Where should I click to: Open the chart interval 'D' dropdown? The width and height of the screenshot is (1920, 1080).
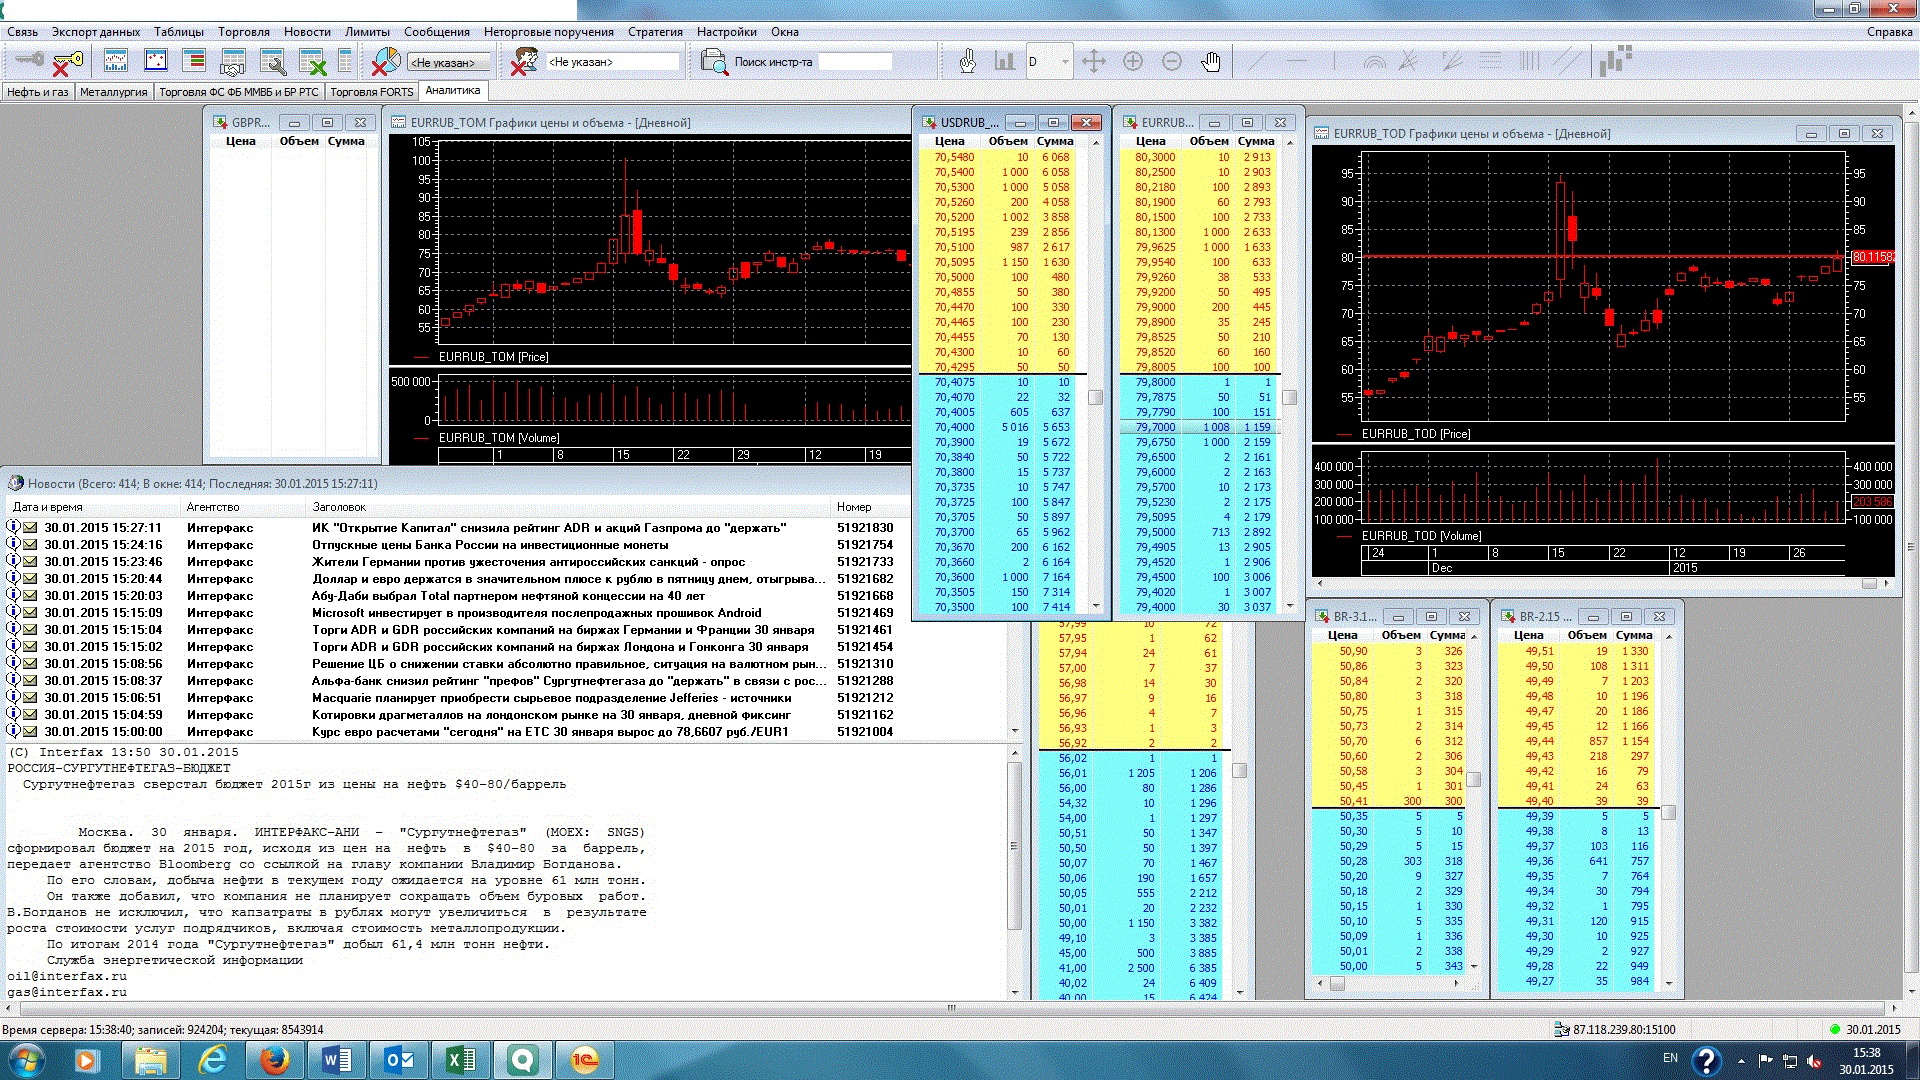[x=1048, y=61]
